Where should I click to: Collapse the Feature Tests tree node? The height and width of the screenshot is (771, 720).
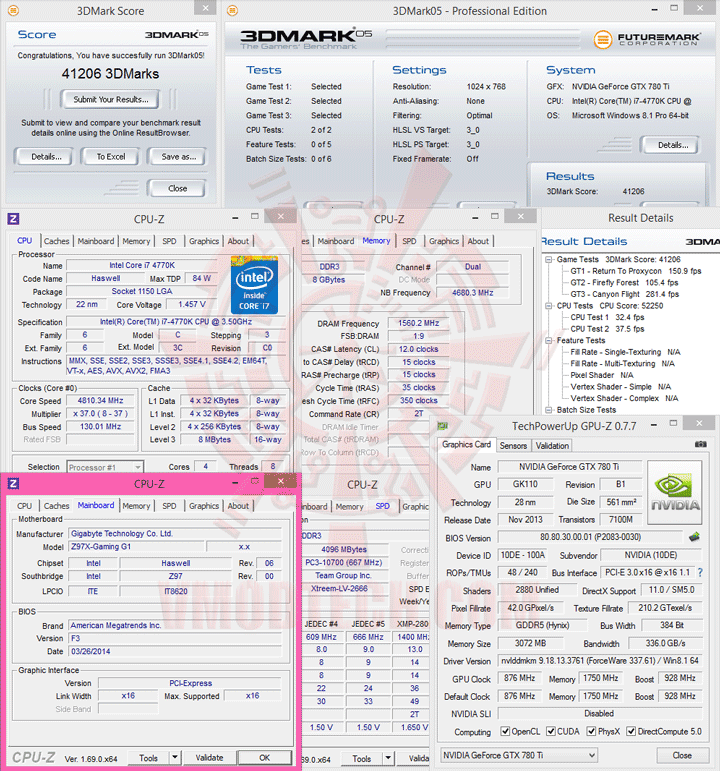point(549,340)
